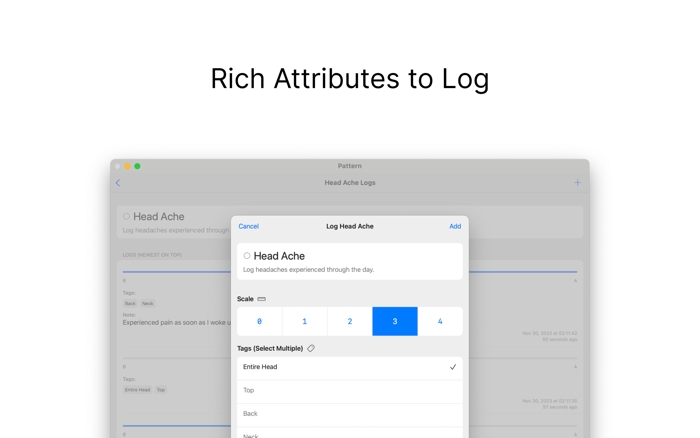The width and height of the screenshot is (700, 438).
Task: Toggle the Top tag row
Action: pos(350,390)
